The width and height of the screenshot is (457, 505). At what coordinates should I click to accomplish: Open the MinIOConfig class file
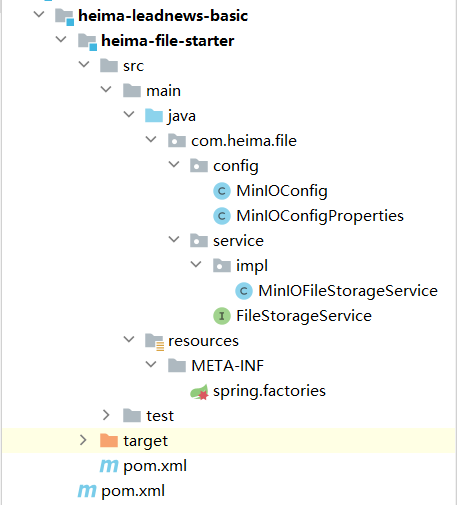point(282,192)
